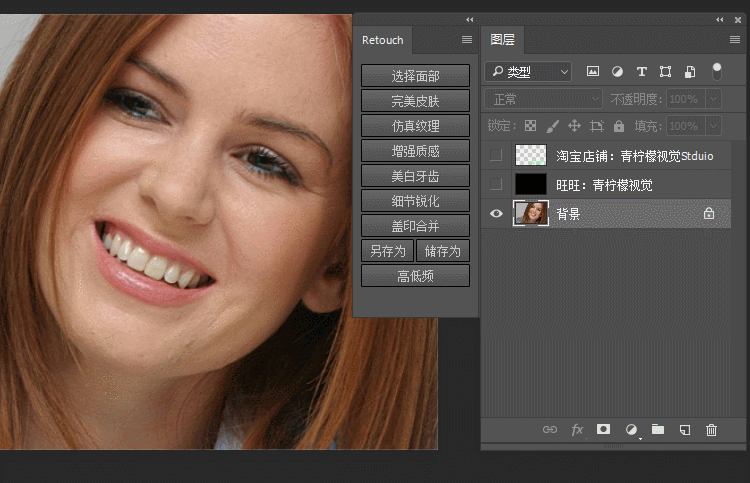Add a layer mask
The height and width of the screenshot is (483, 750).
click(x=603, y=429)
